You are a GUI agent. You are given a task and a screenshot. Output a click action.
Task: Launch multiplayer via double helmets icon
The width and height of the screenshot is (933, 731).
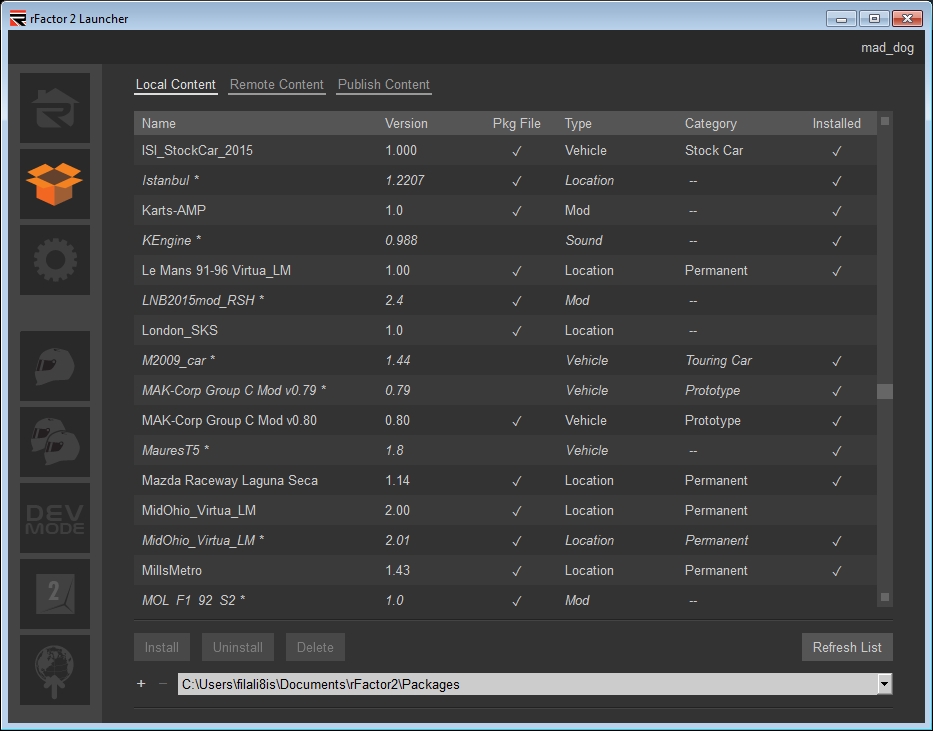[x=55, y=442]
